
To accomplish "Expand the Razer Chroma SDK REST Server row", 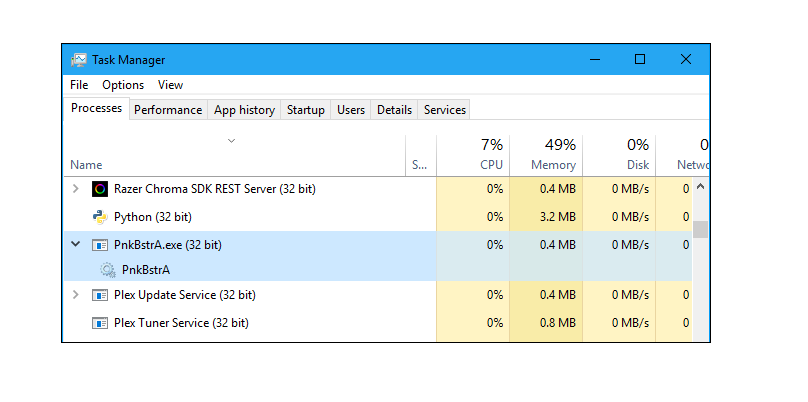I will (x=76, y=189).
